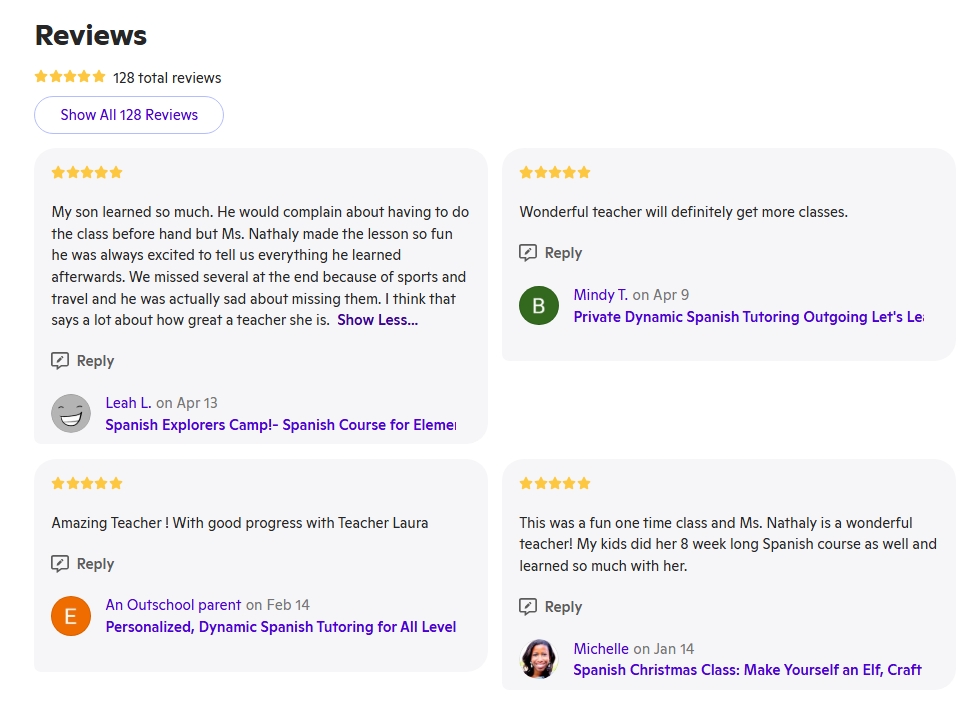Viewport: 969px width, 713px height.
Task: Click the reply icon under Leah's review
Action: [x=60, y=361]
